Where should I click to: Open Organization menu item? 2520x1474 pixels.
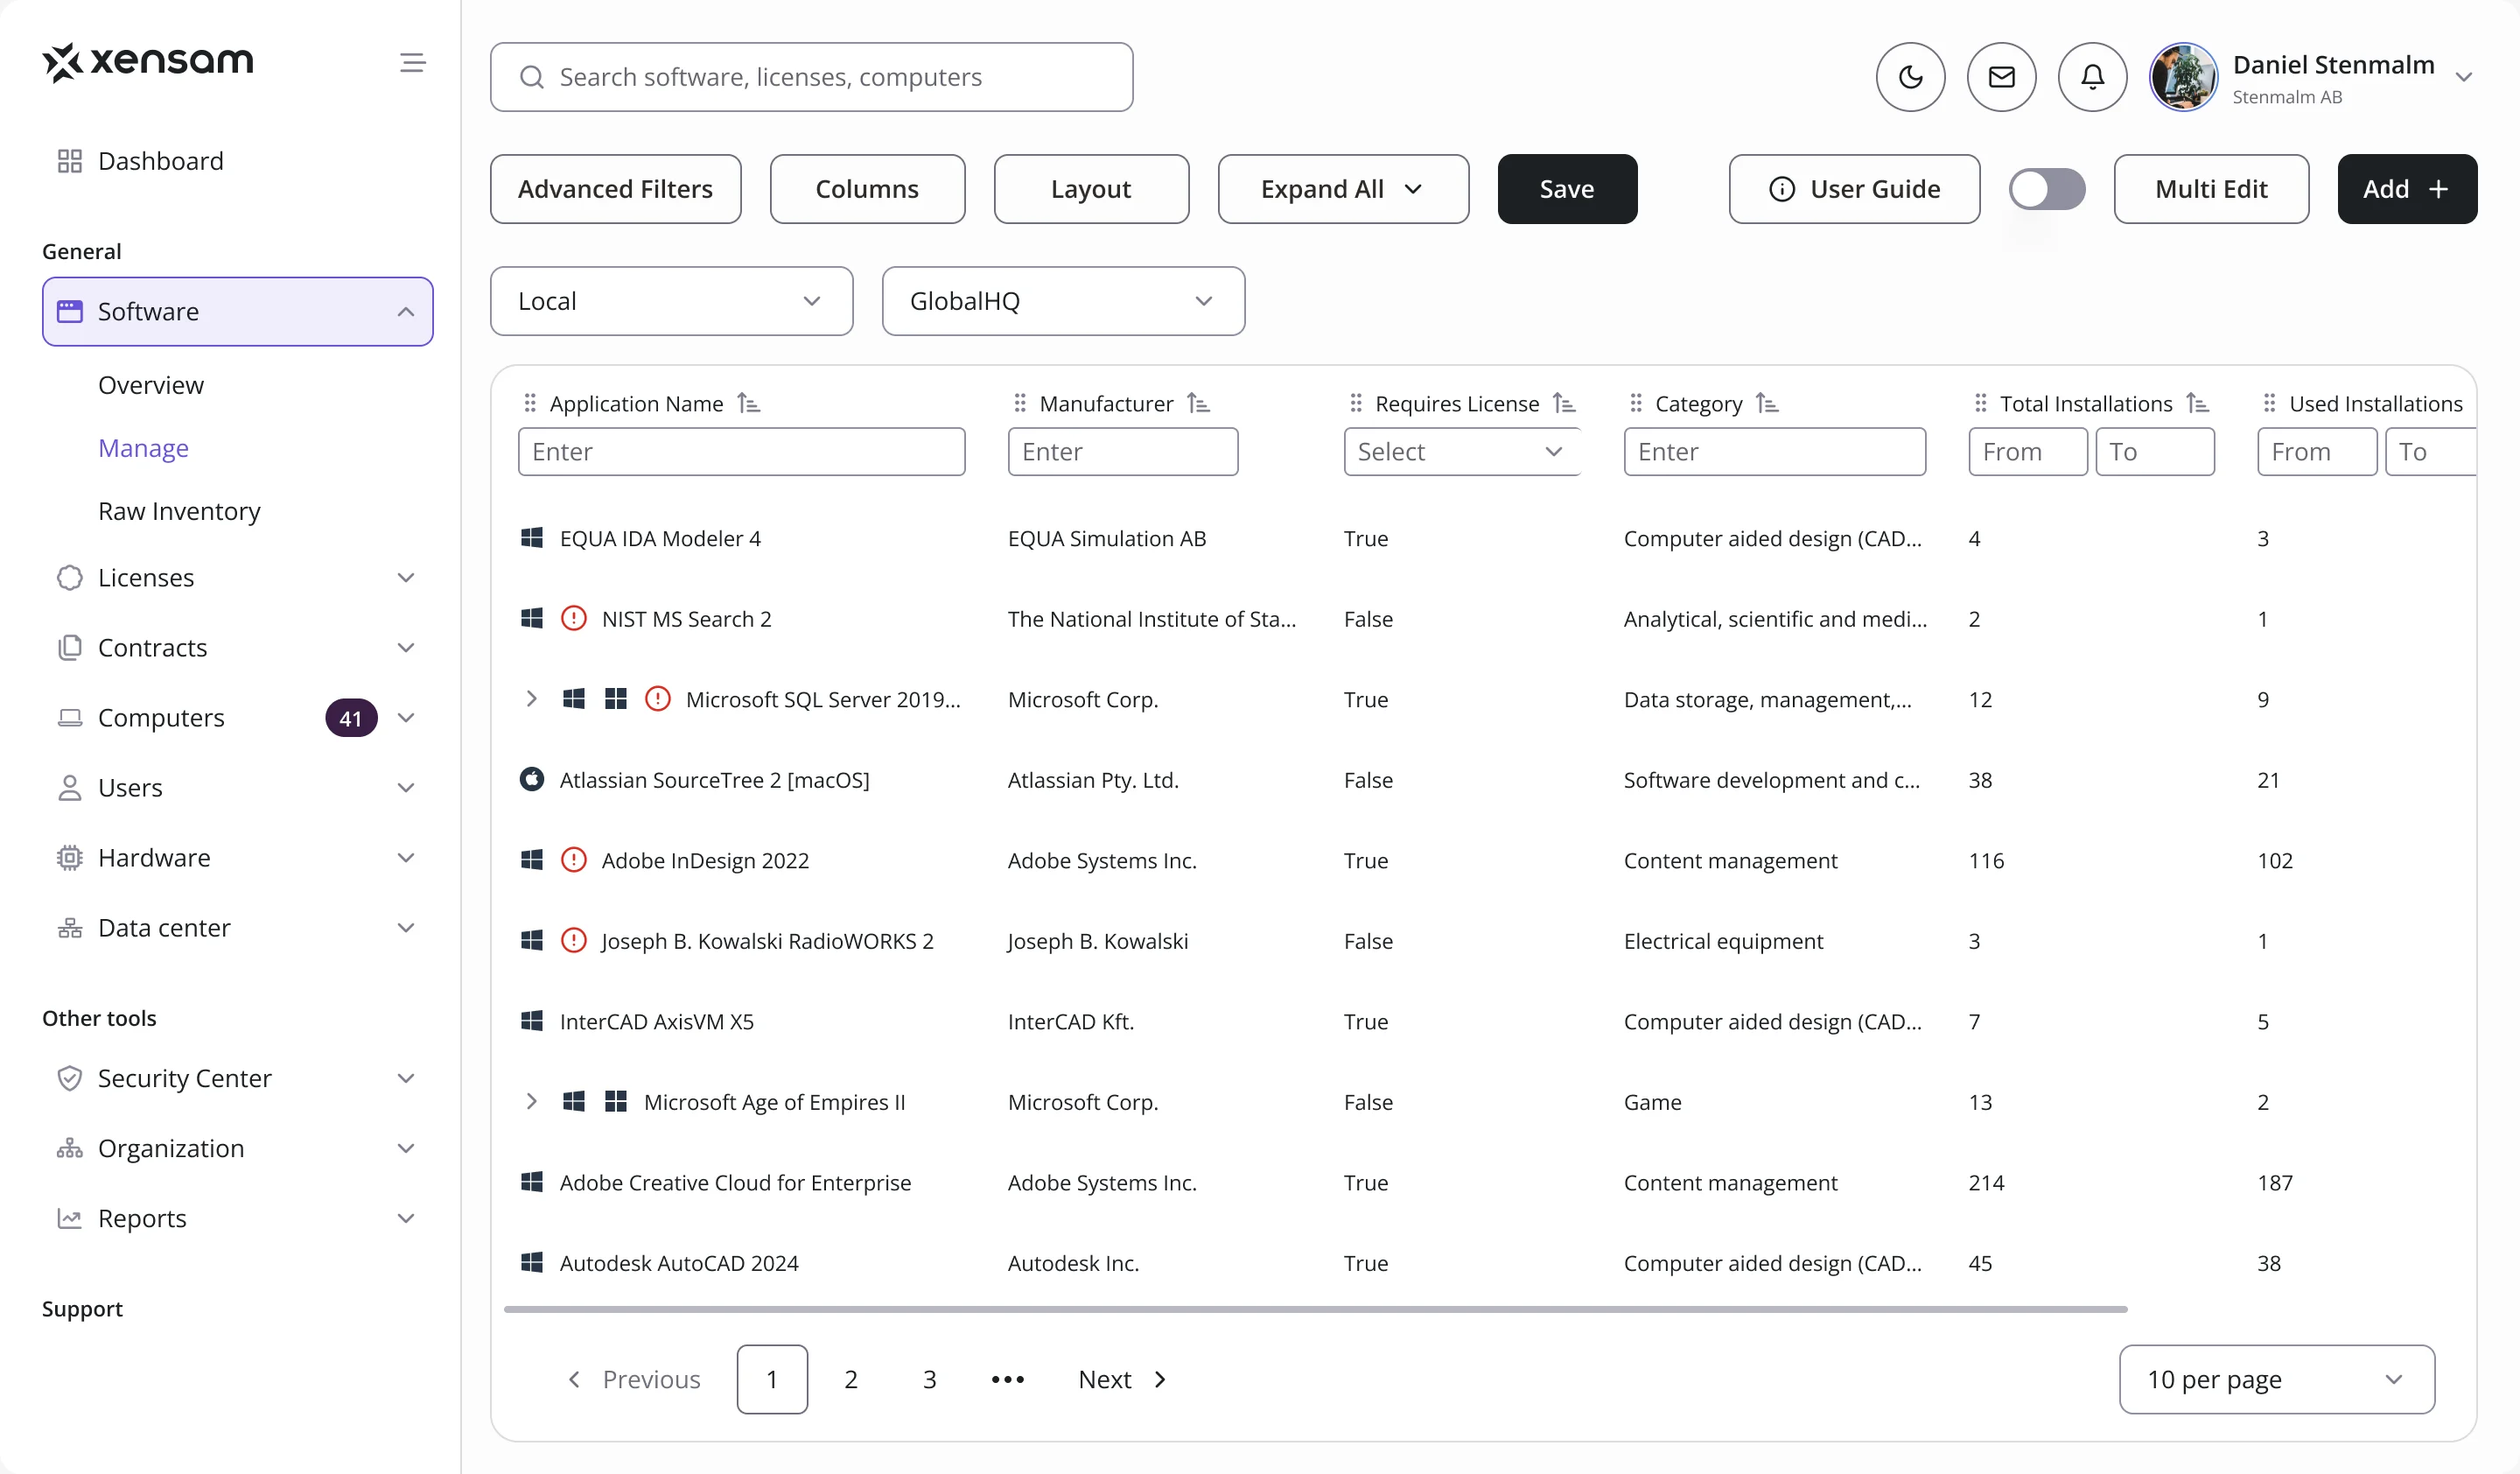coord(238,1148)
